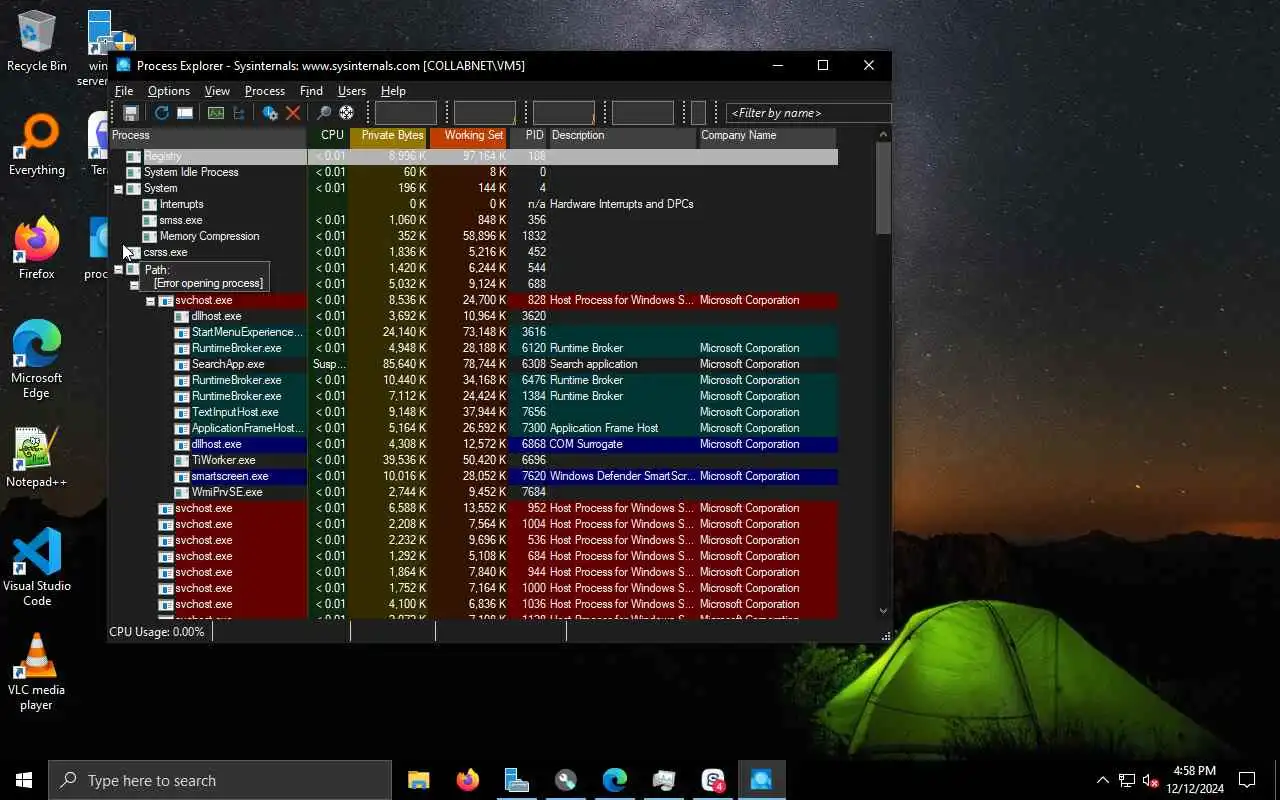Click the magnifier Find Handle or DLL icon
This screenshot has height=800, width=1280.
(323, 113)
